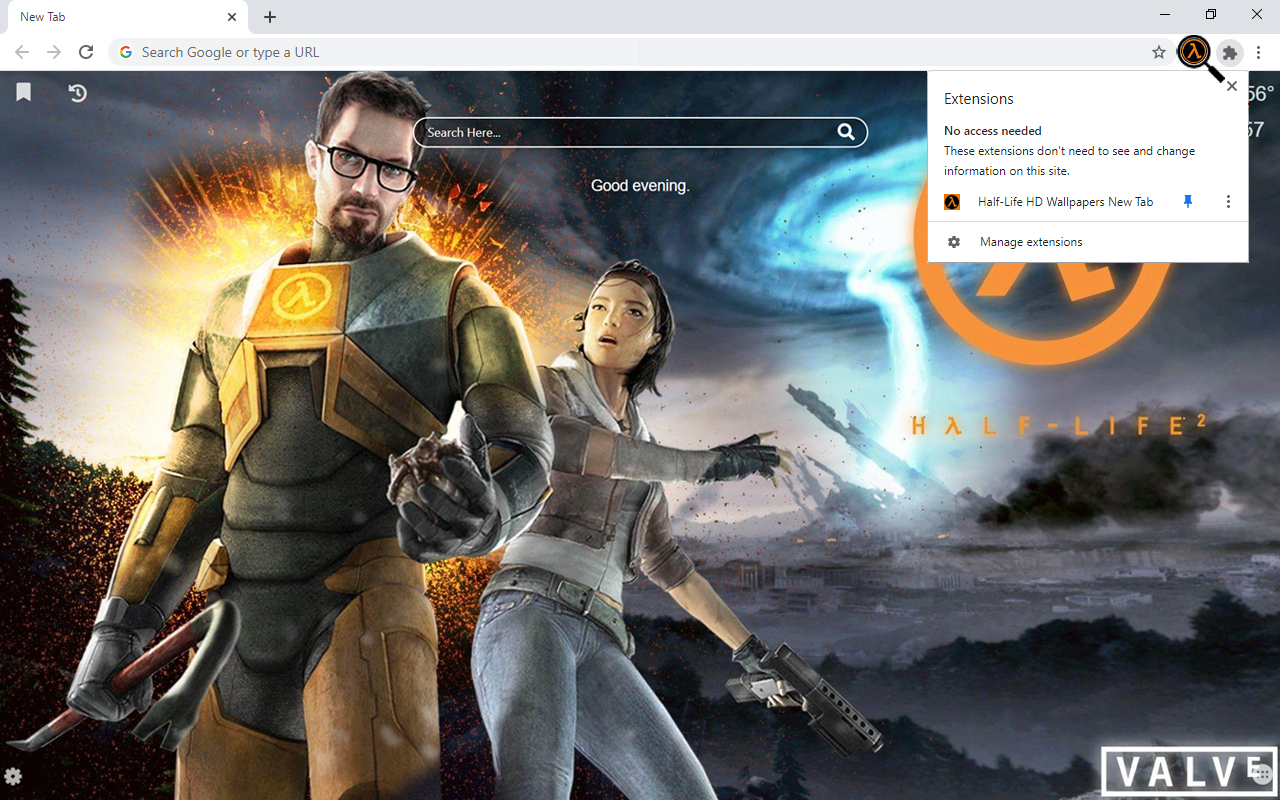Open the bookmarks icon on the page

coord(24,92)
